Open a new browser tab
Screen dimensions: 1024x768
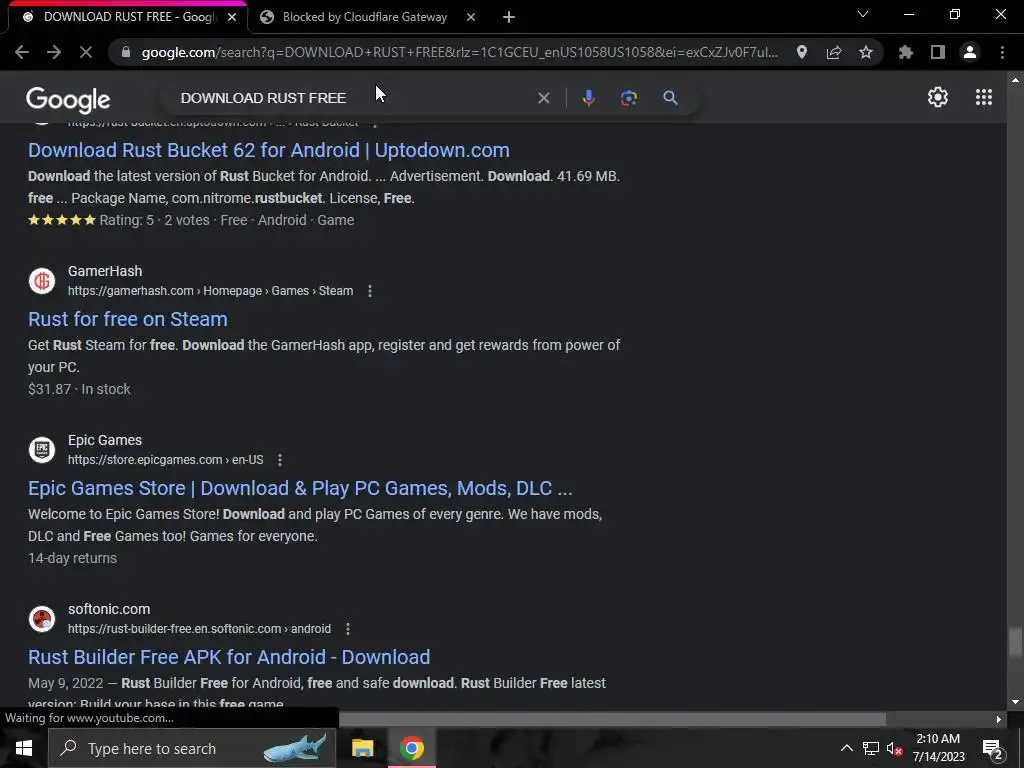point(509,17)
